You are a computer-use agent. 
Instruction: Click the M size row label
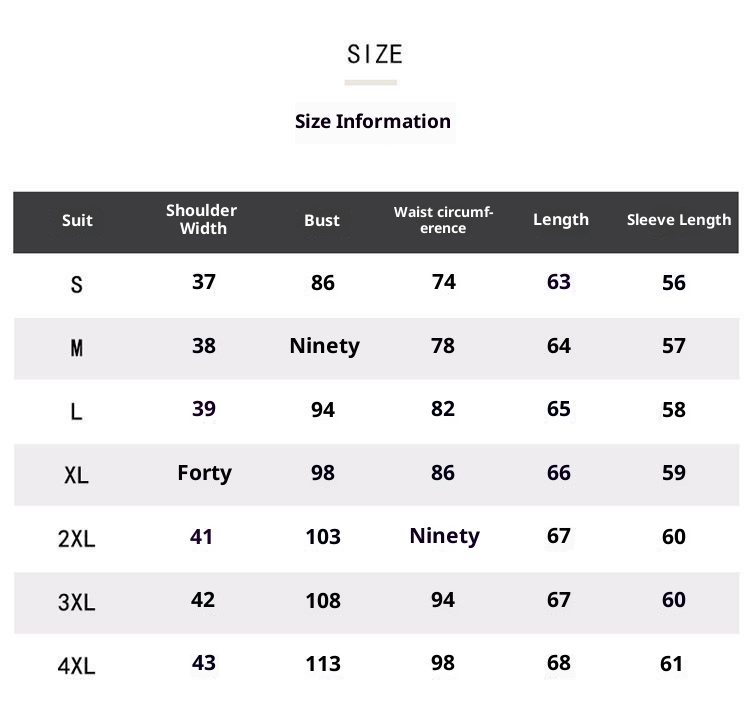click(77, 348)
